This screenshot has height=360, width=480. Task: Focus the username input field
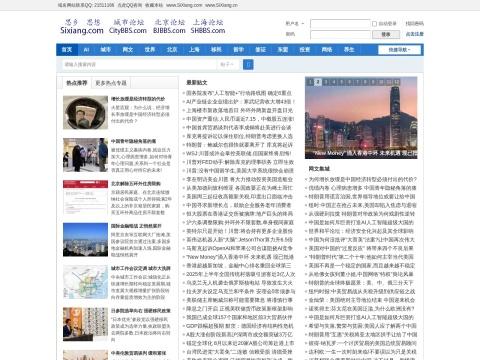[340, 24]
